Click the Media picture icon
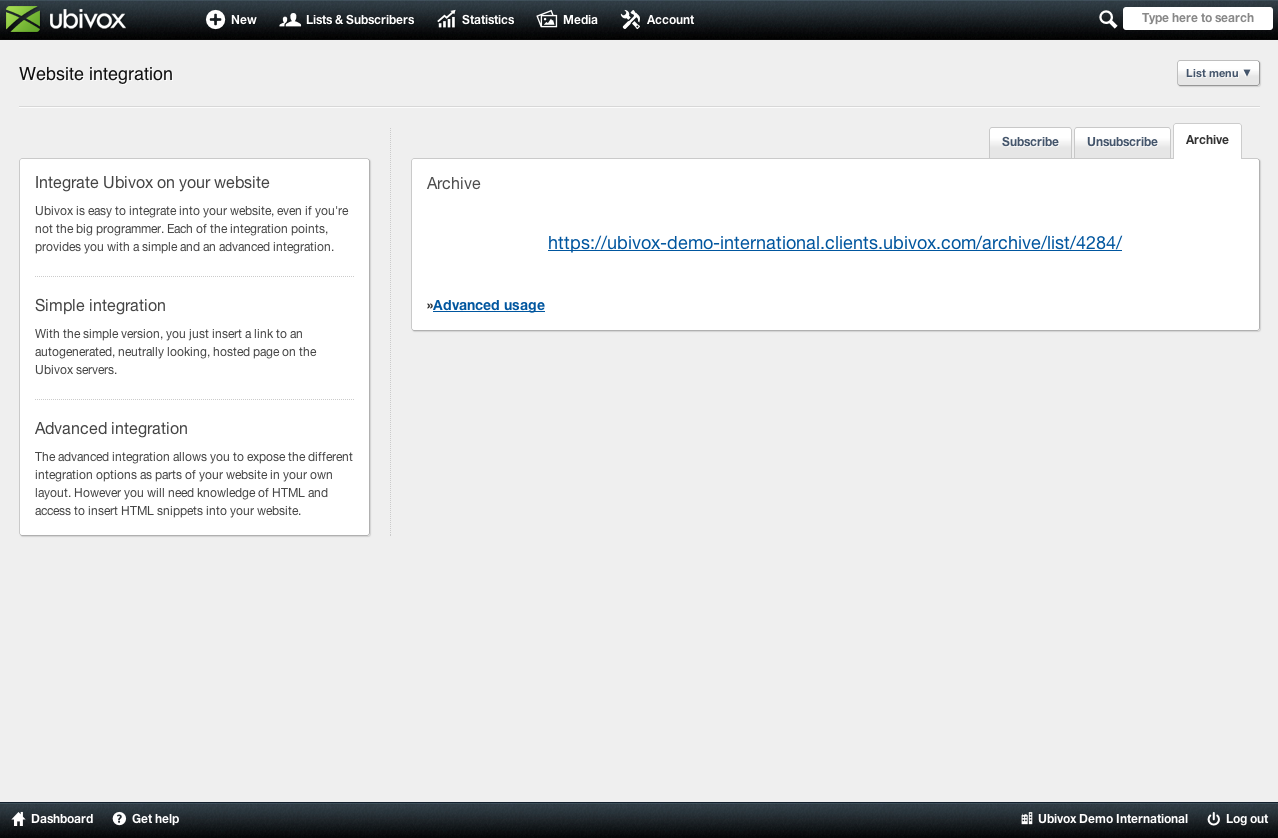 tap(547, 19)
